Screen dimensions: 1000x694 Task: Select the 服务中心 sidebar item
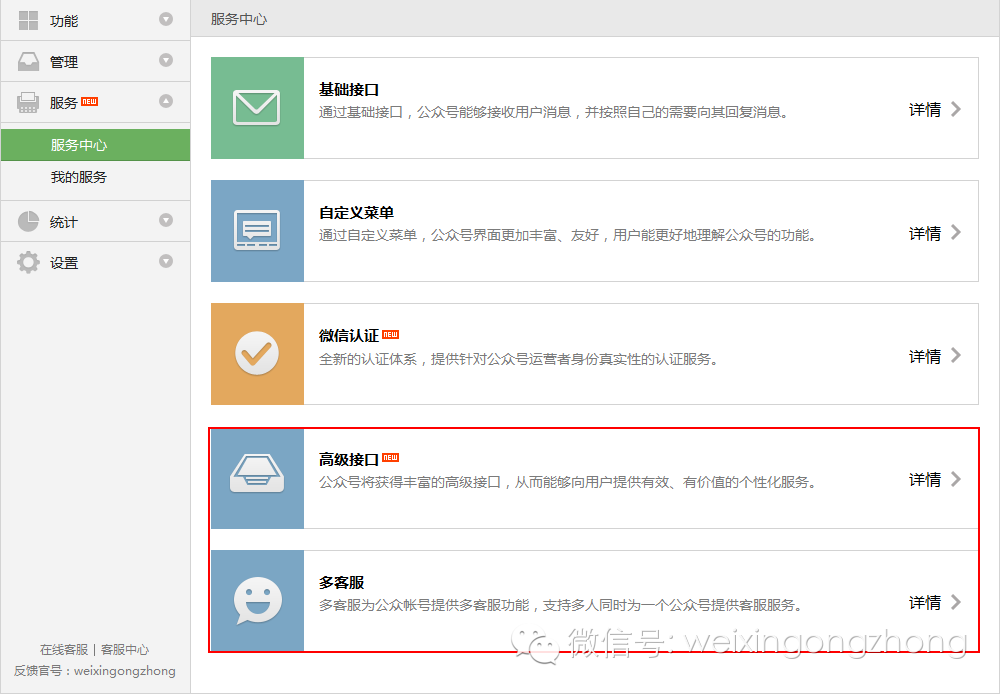[x=96, y=145]
